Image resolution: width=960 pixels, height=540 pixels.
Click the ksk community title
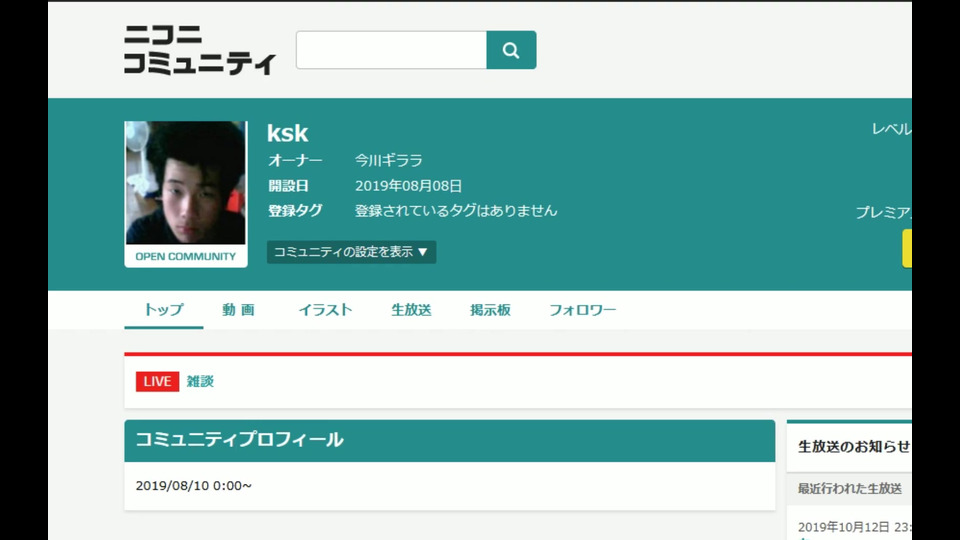(288, 133)
